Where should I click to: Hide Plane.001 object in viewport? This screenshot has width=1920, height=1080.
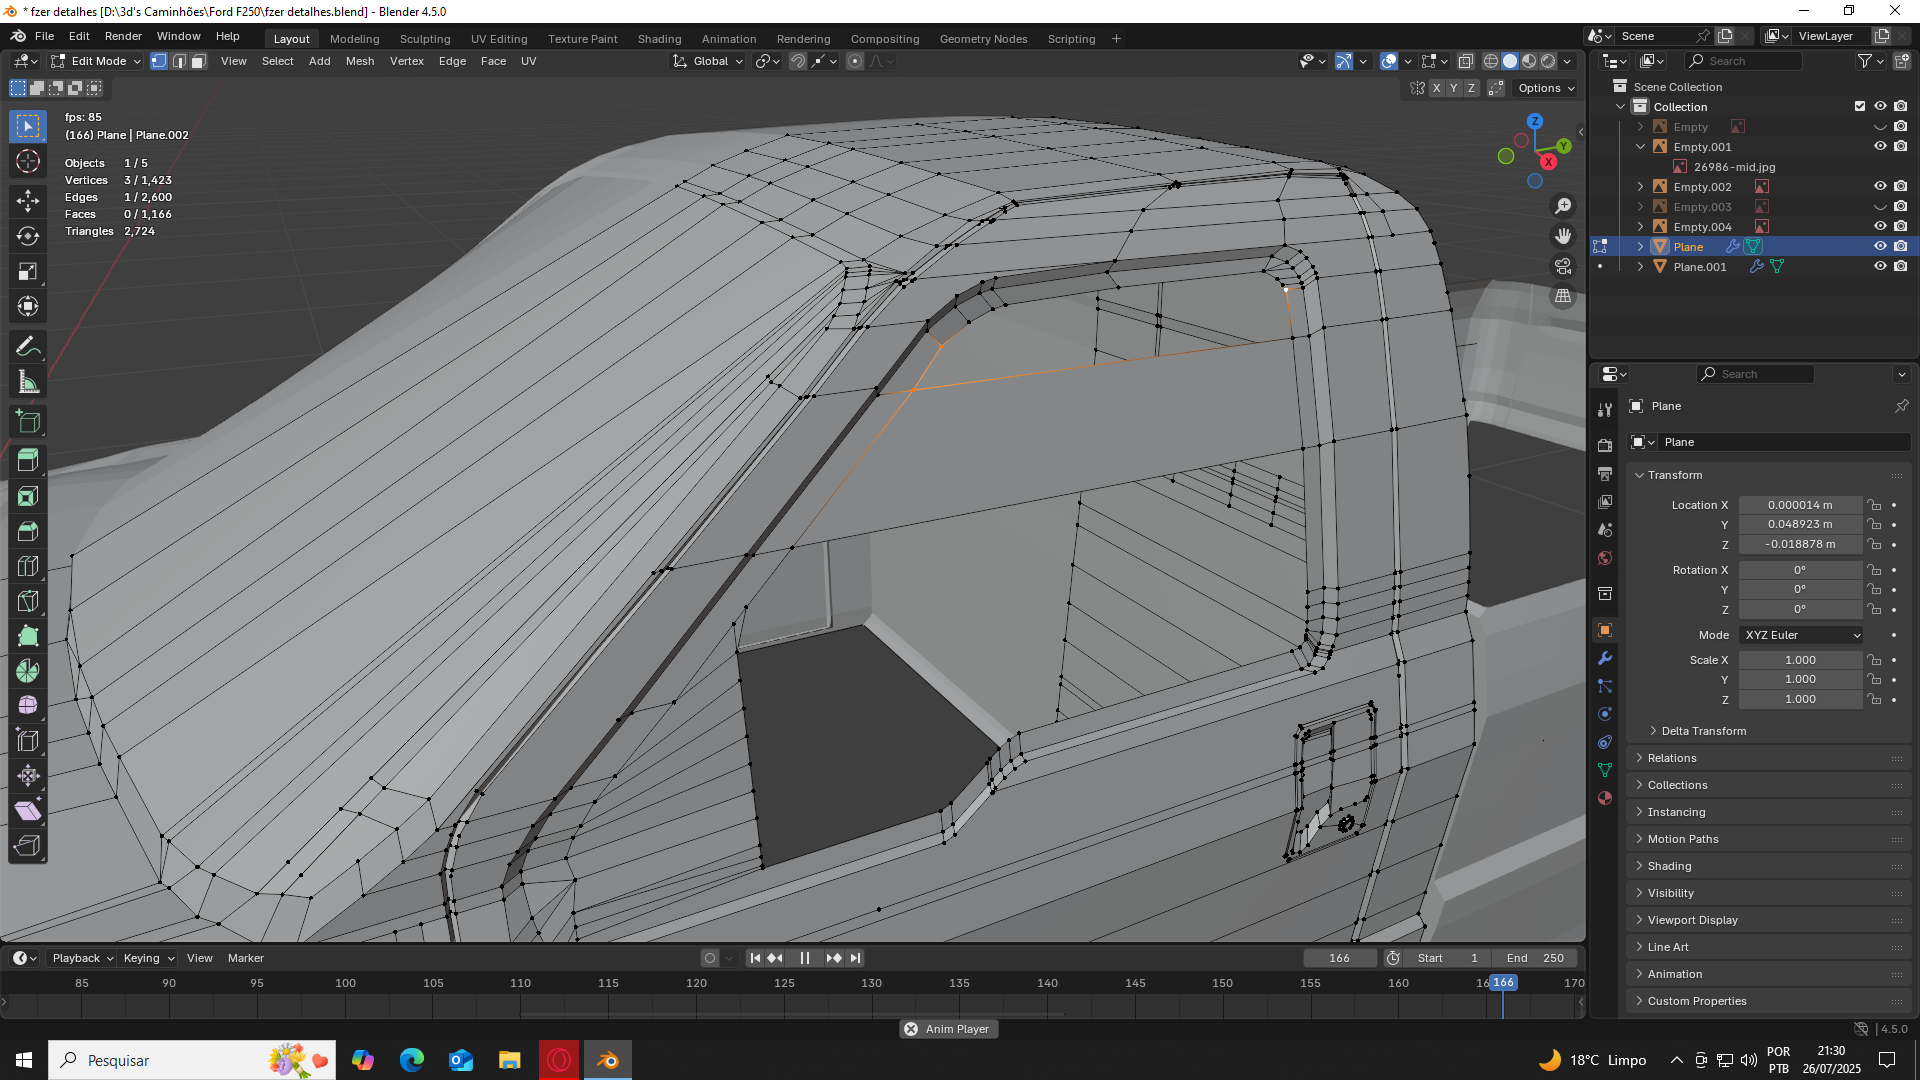(1880, 267)
